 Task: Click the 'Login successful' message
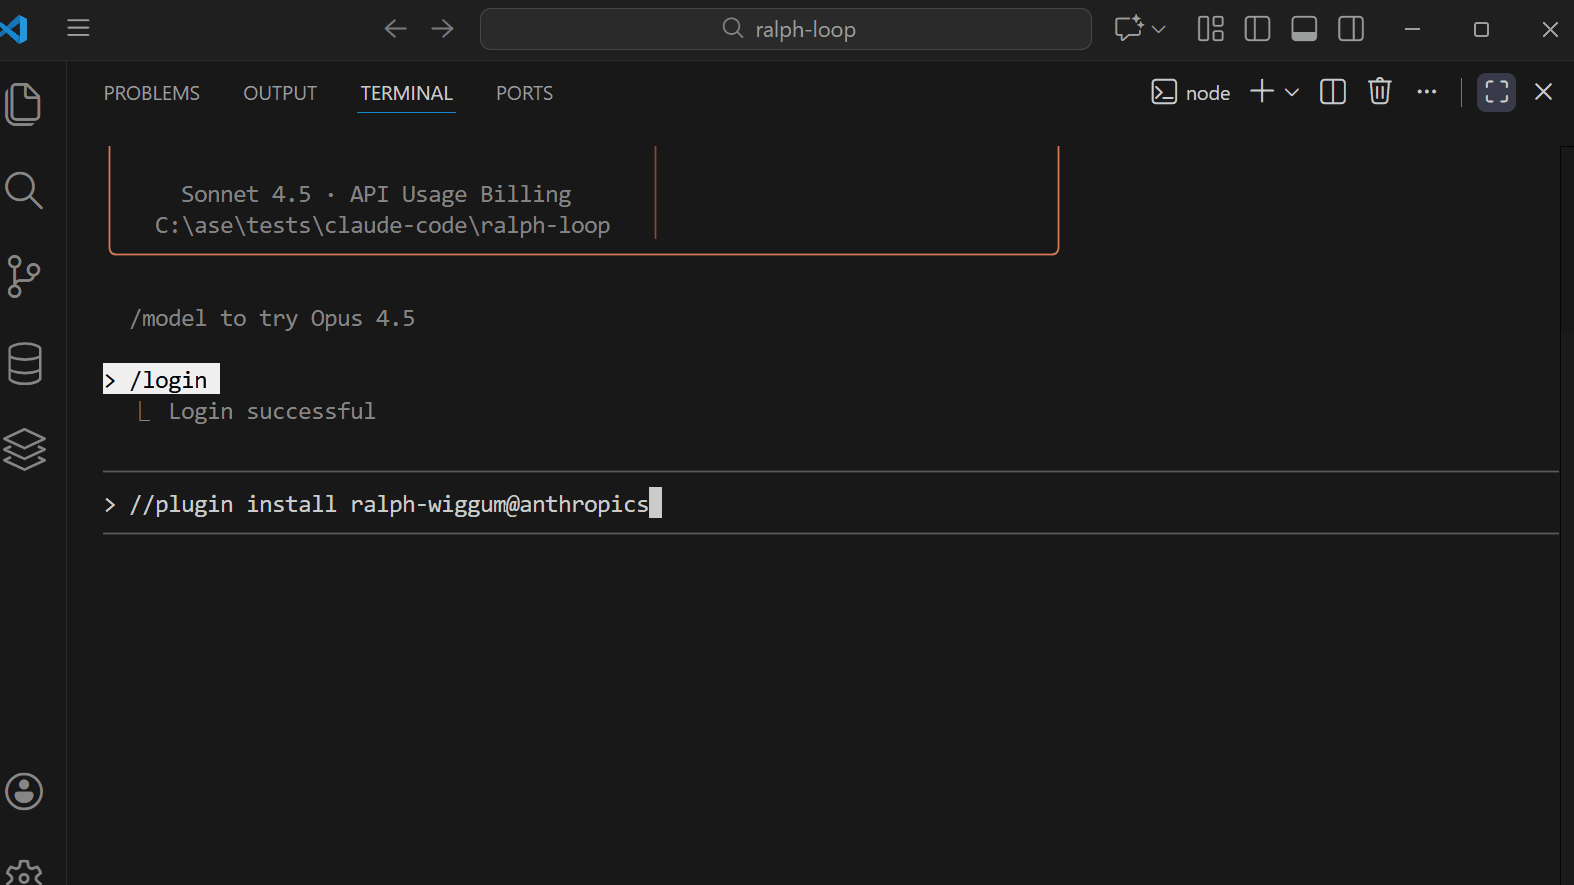click(272, 411)
